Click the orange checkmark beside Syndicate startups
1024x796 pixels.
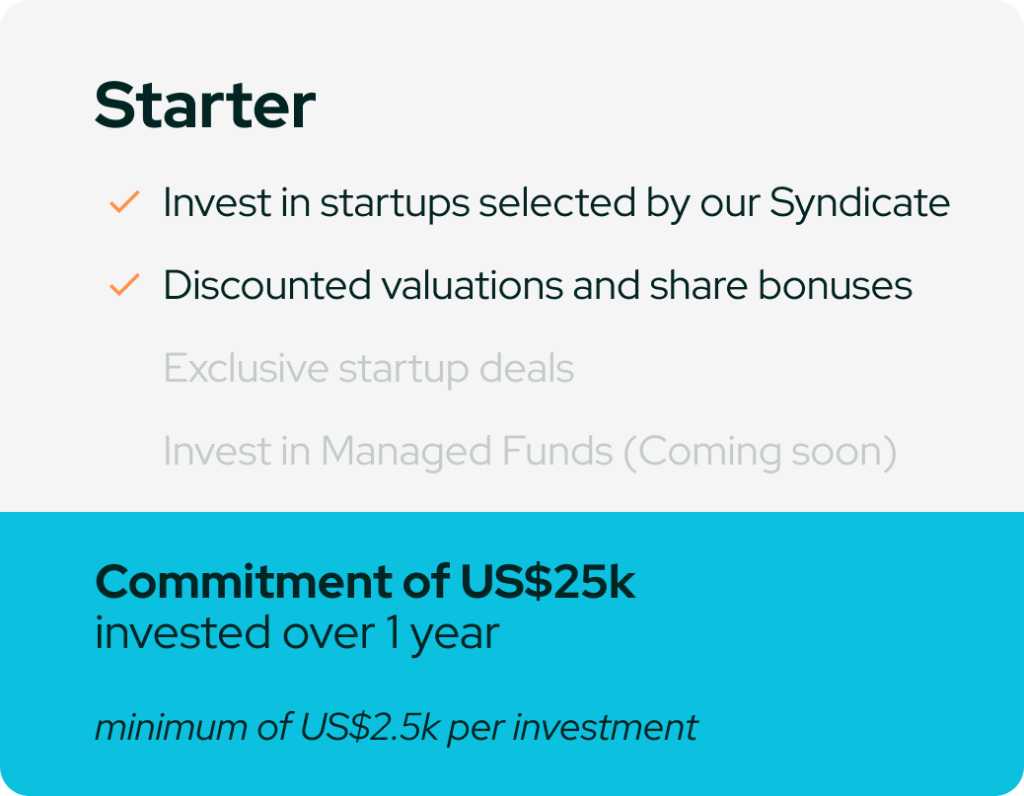(124, 202)
